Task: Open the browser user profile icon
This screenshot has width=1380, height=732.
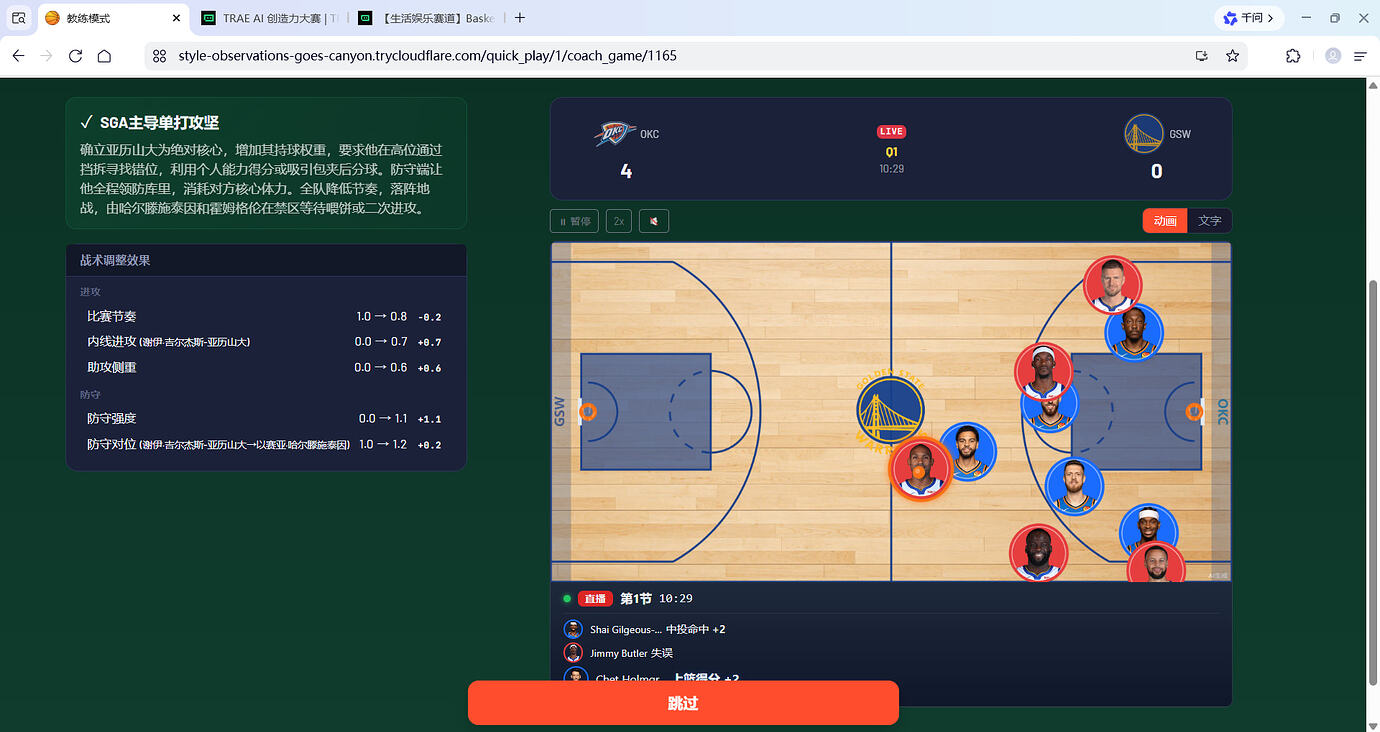Action: coord(1332,56)
